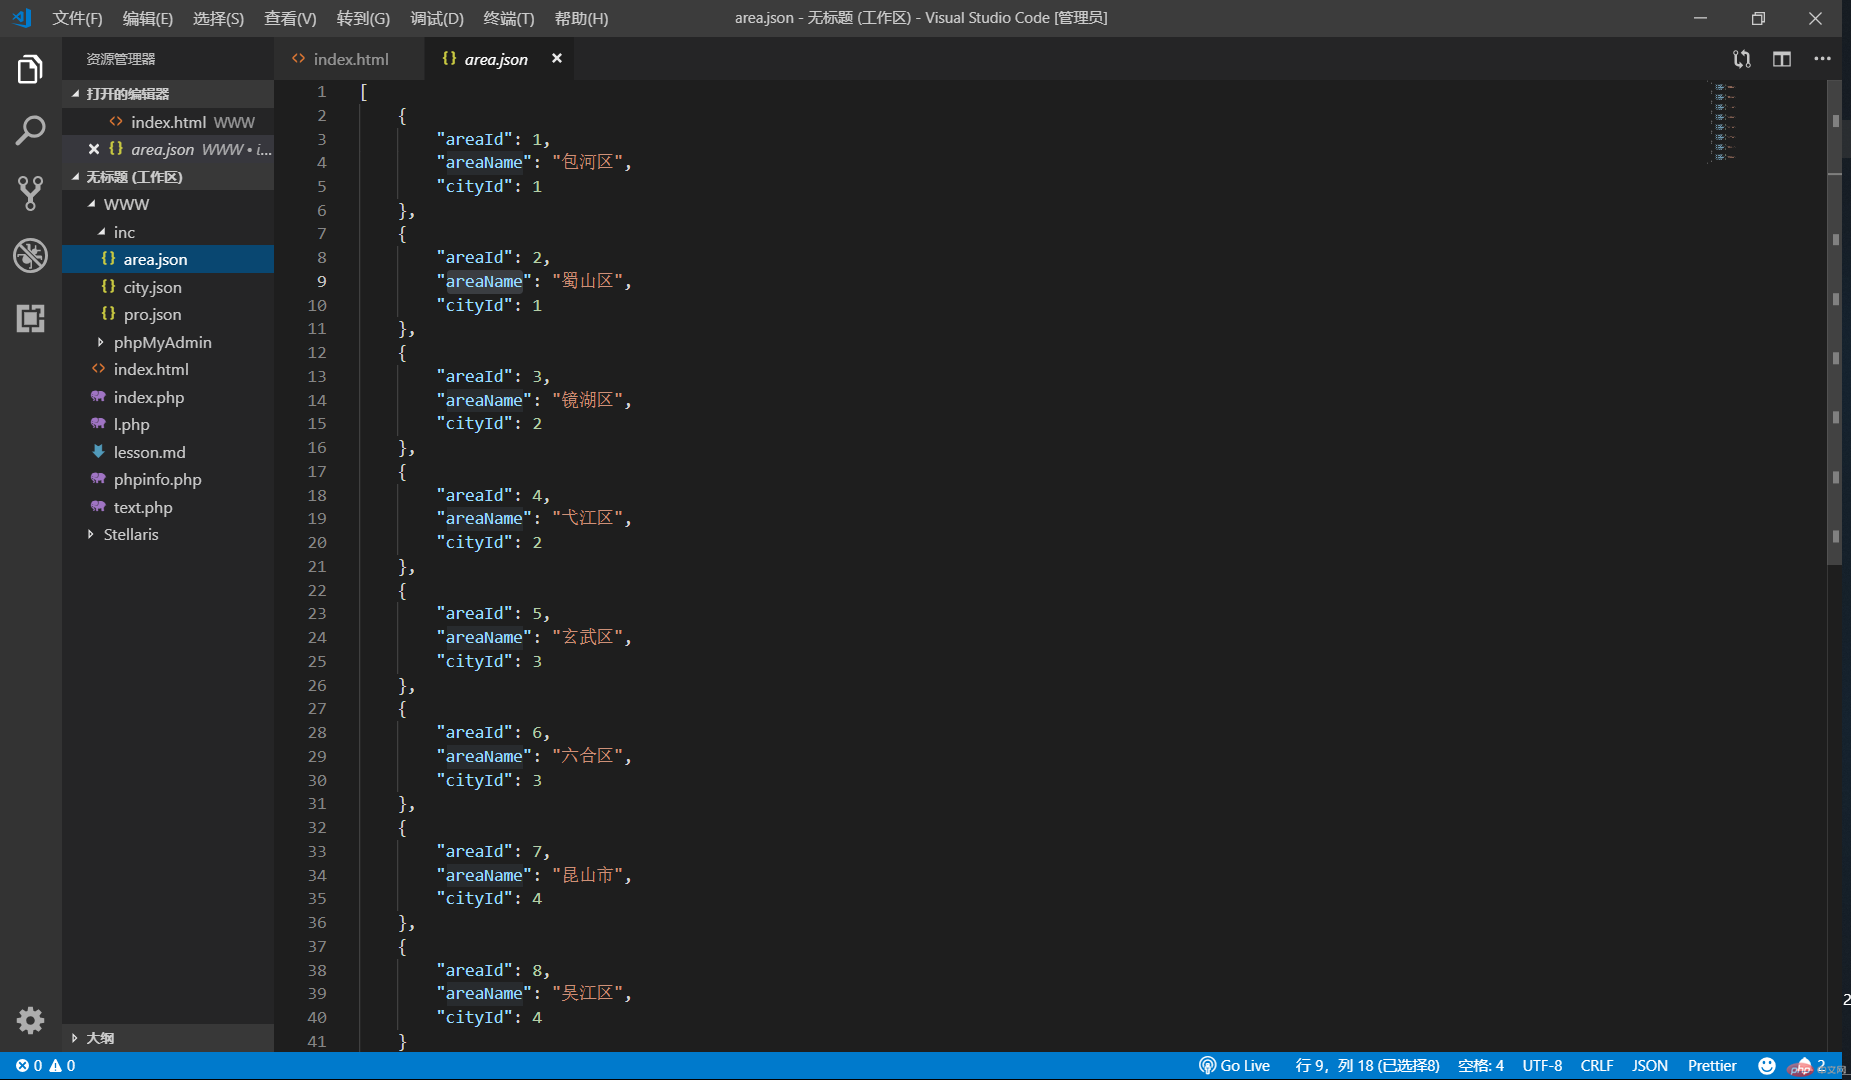Viewport: 1851px width, 1080px height.
Task: Open the 文件(F) menu
Action: 77,18
